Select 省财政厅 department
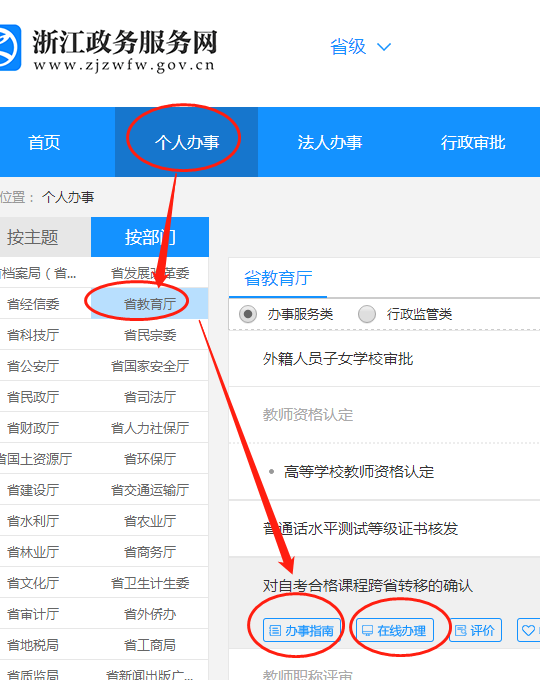The width and height of the screenshot is (540, 680). click(x=33, y=428)
